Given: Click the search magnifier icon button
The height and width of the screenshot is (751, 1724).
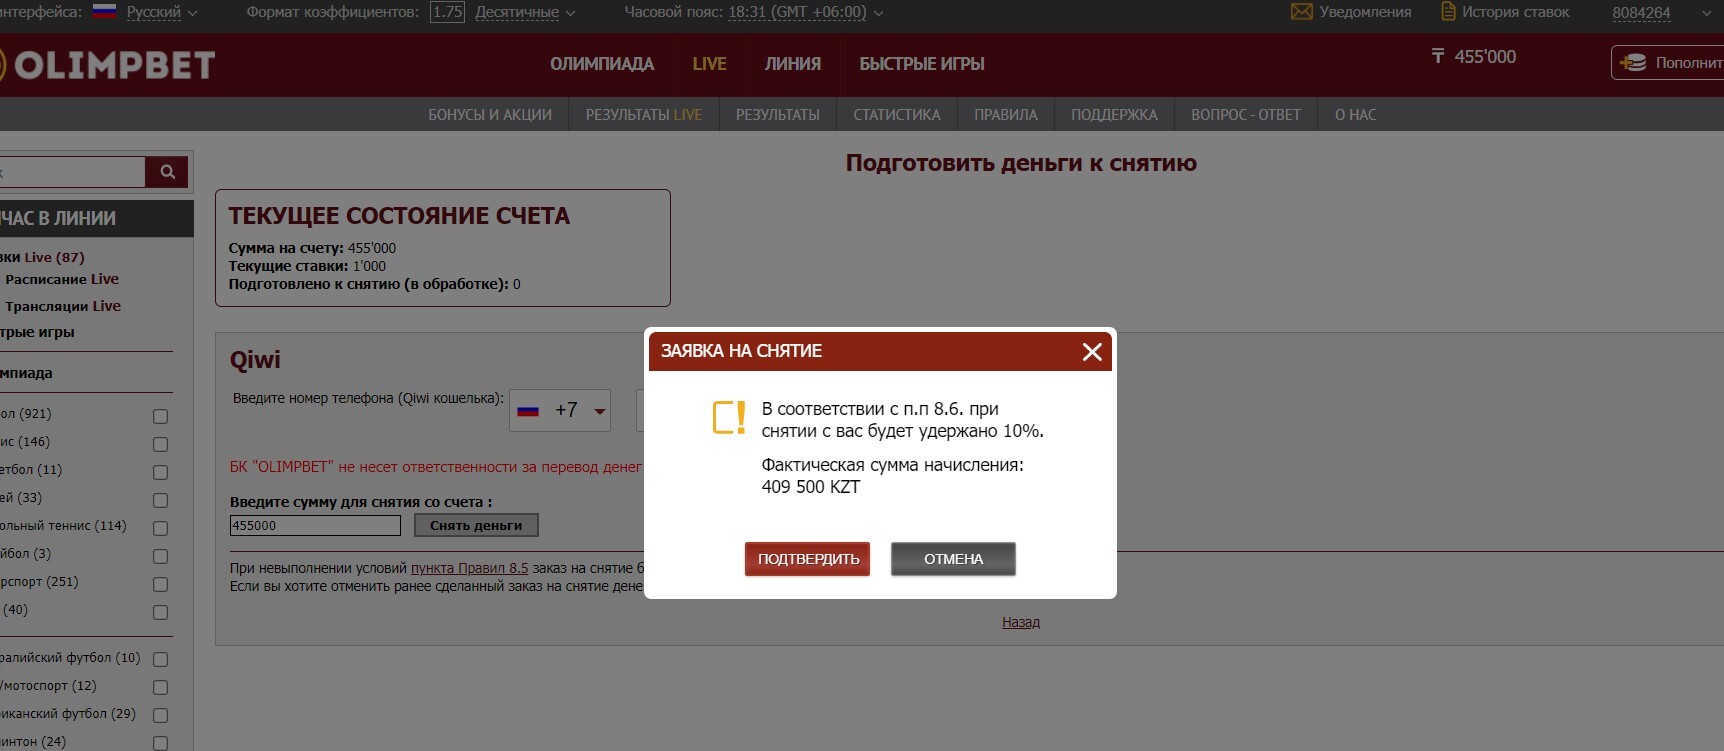Looking at the screenshot, I should (x=167, y=172).
